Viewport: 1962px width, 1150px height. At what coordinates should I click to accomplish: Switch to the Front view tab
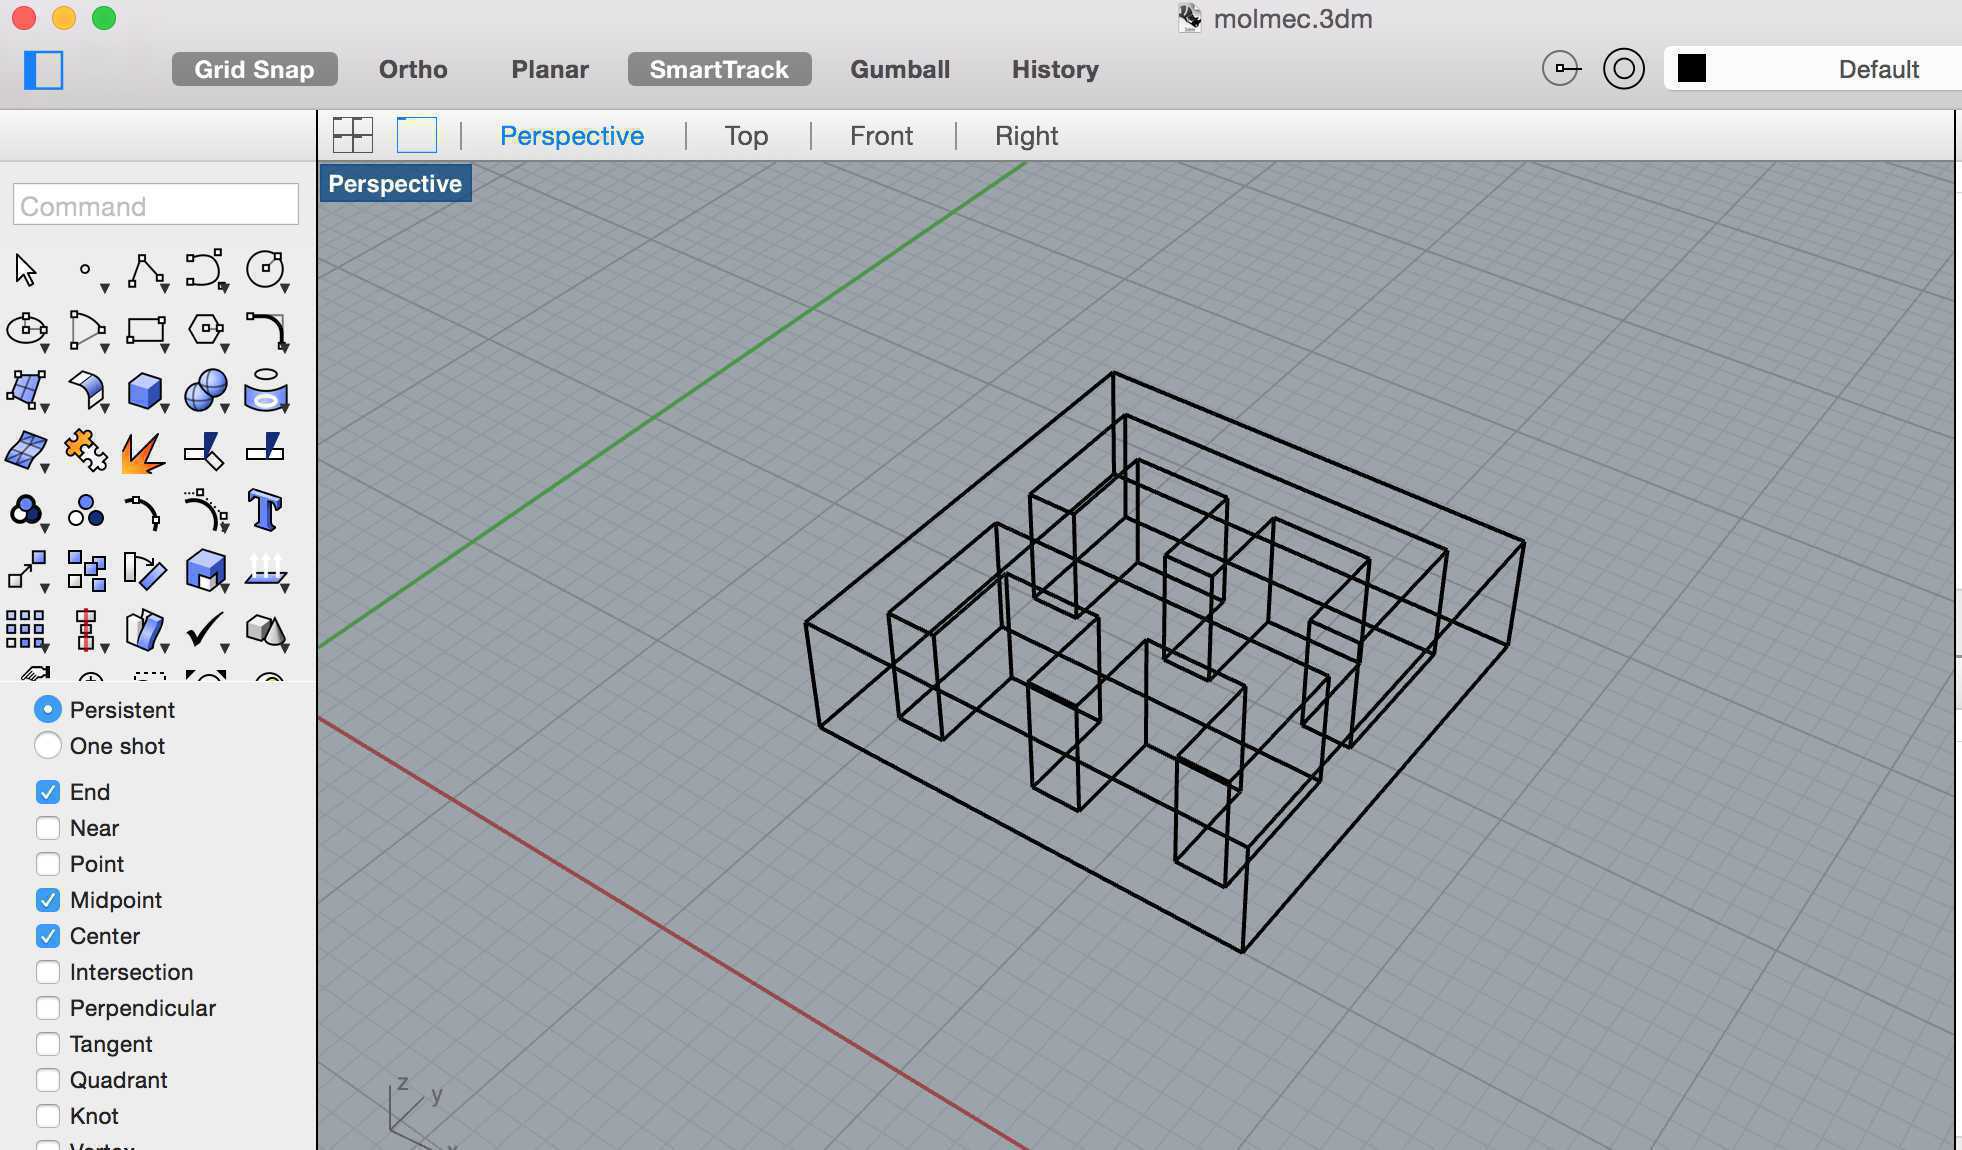881,136
